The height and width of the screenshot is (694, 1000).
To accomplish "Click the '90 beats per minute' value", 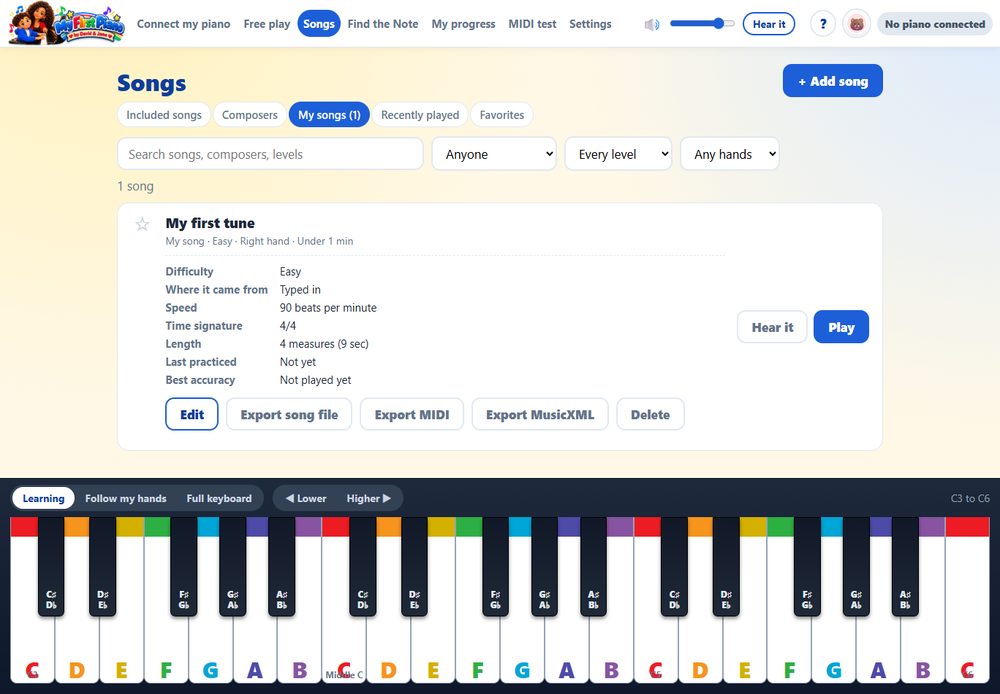I will click(x=328, y=307).
